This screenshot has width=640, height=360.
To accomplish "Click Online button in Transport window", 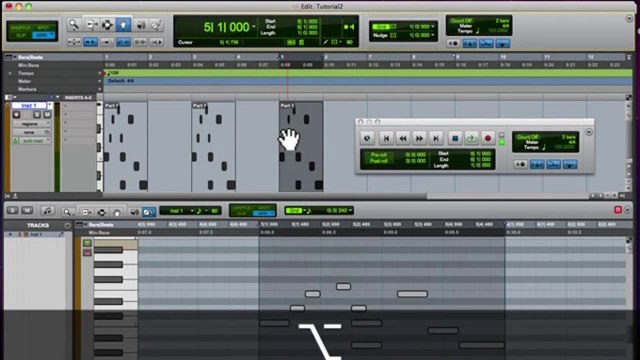I will pyautogui.click(x=367, y=138).
